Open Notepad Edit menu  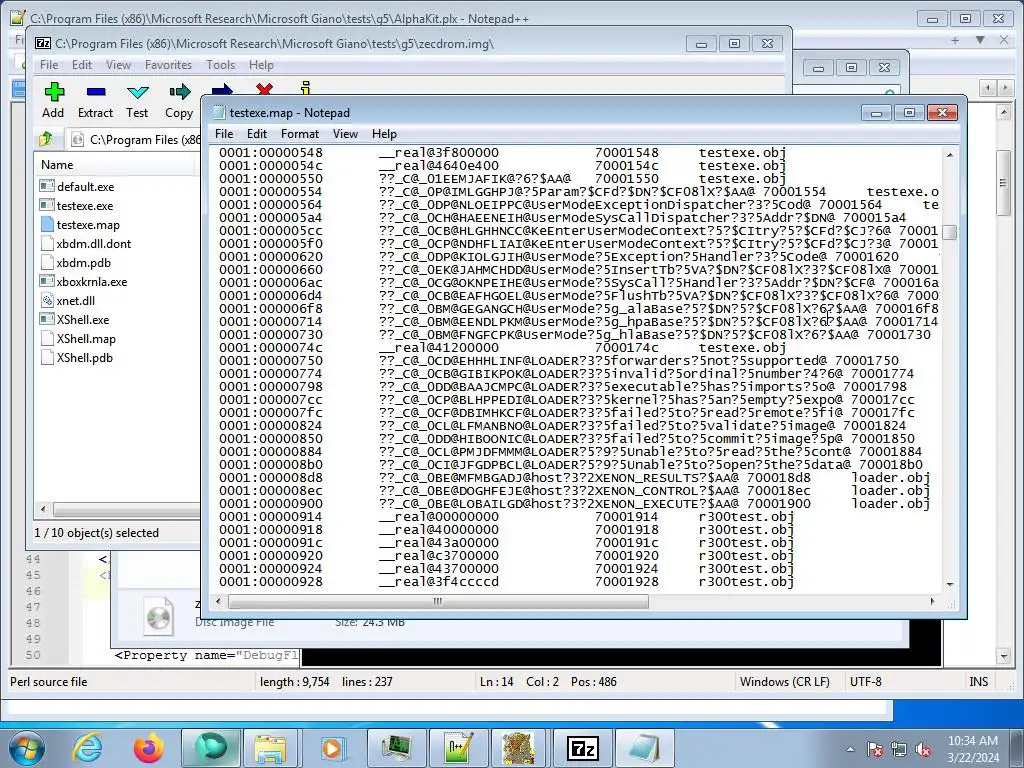(257, 134)
